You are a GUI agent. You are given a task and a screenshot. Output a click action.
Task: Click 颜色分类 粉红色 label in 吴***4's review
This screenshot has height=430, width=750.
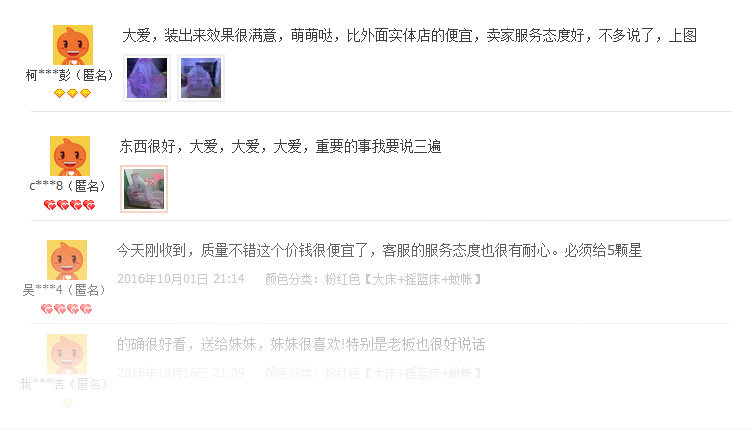point(373,279)
